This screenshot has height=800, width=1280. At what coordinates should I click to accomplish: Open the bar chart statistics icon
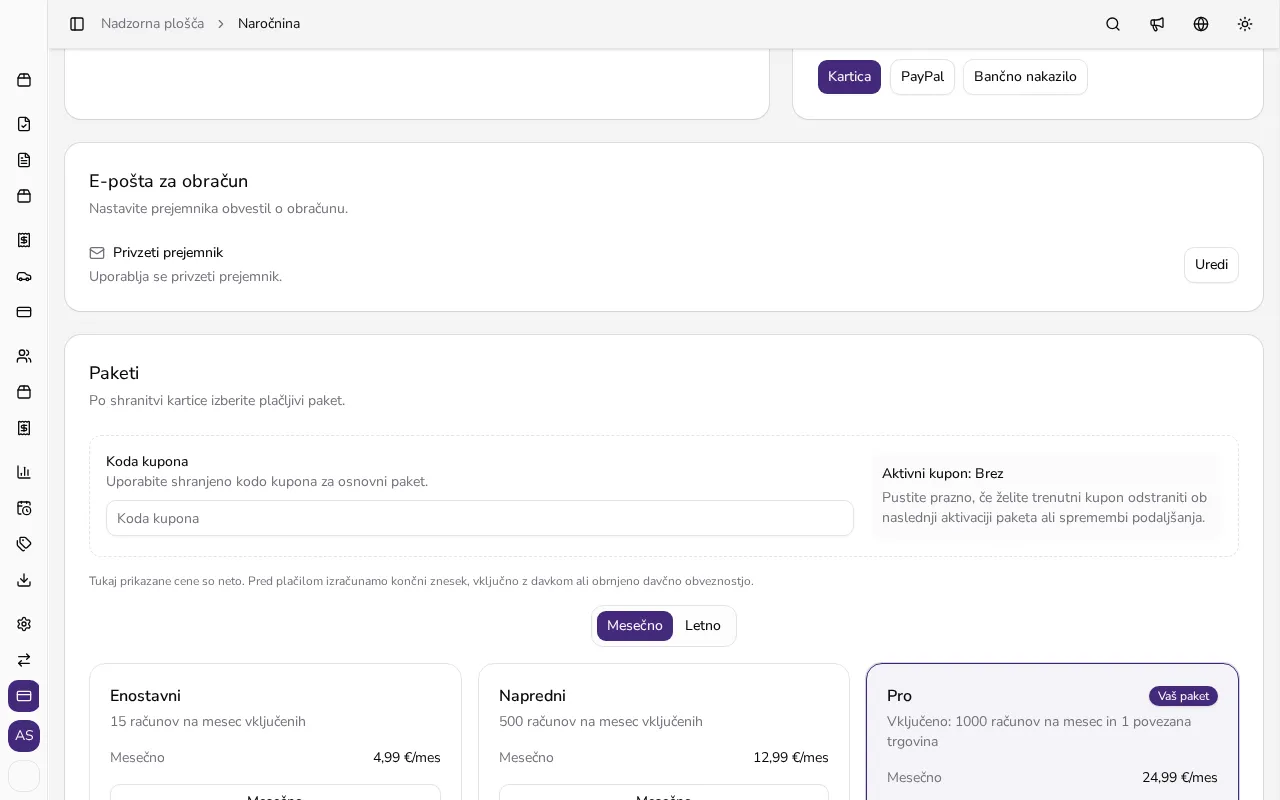click(x=24, y=472)
